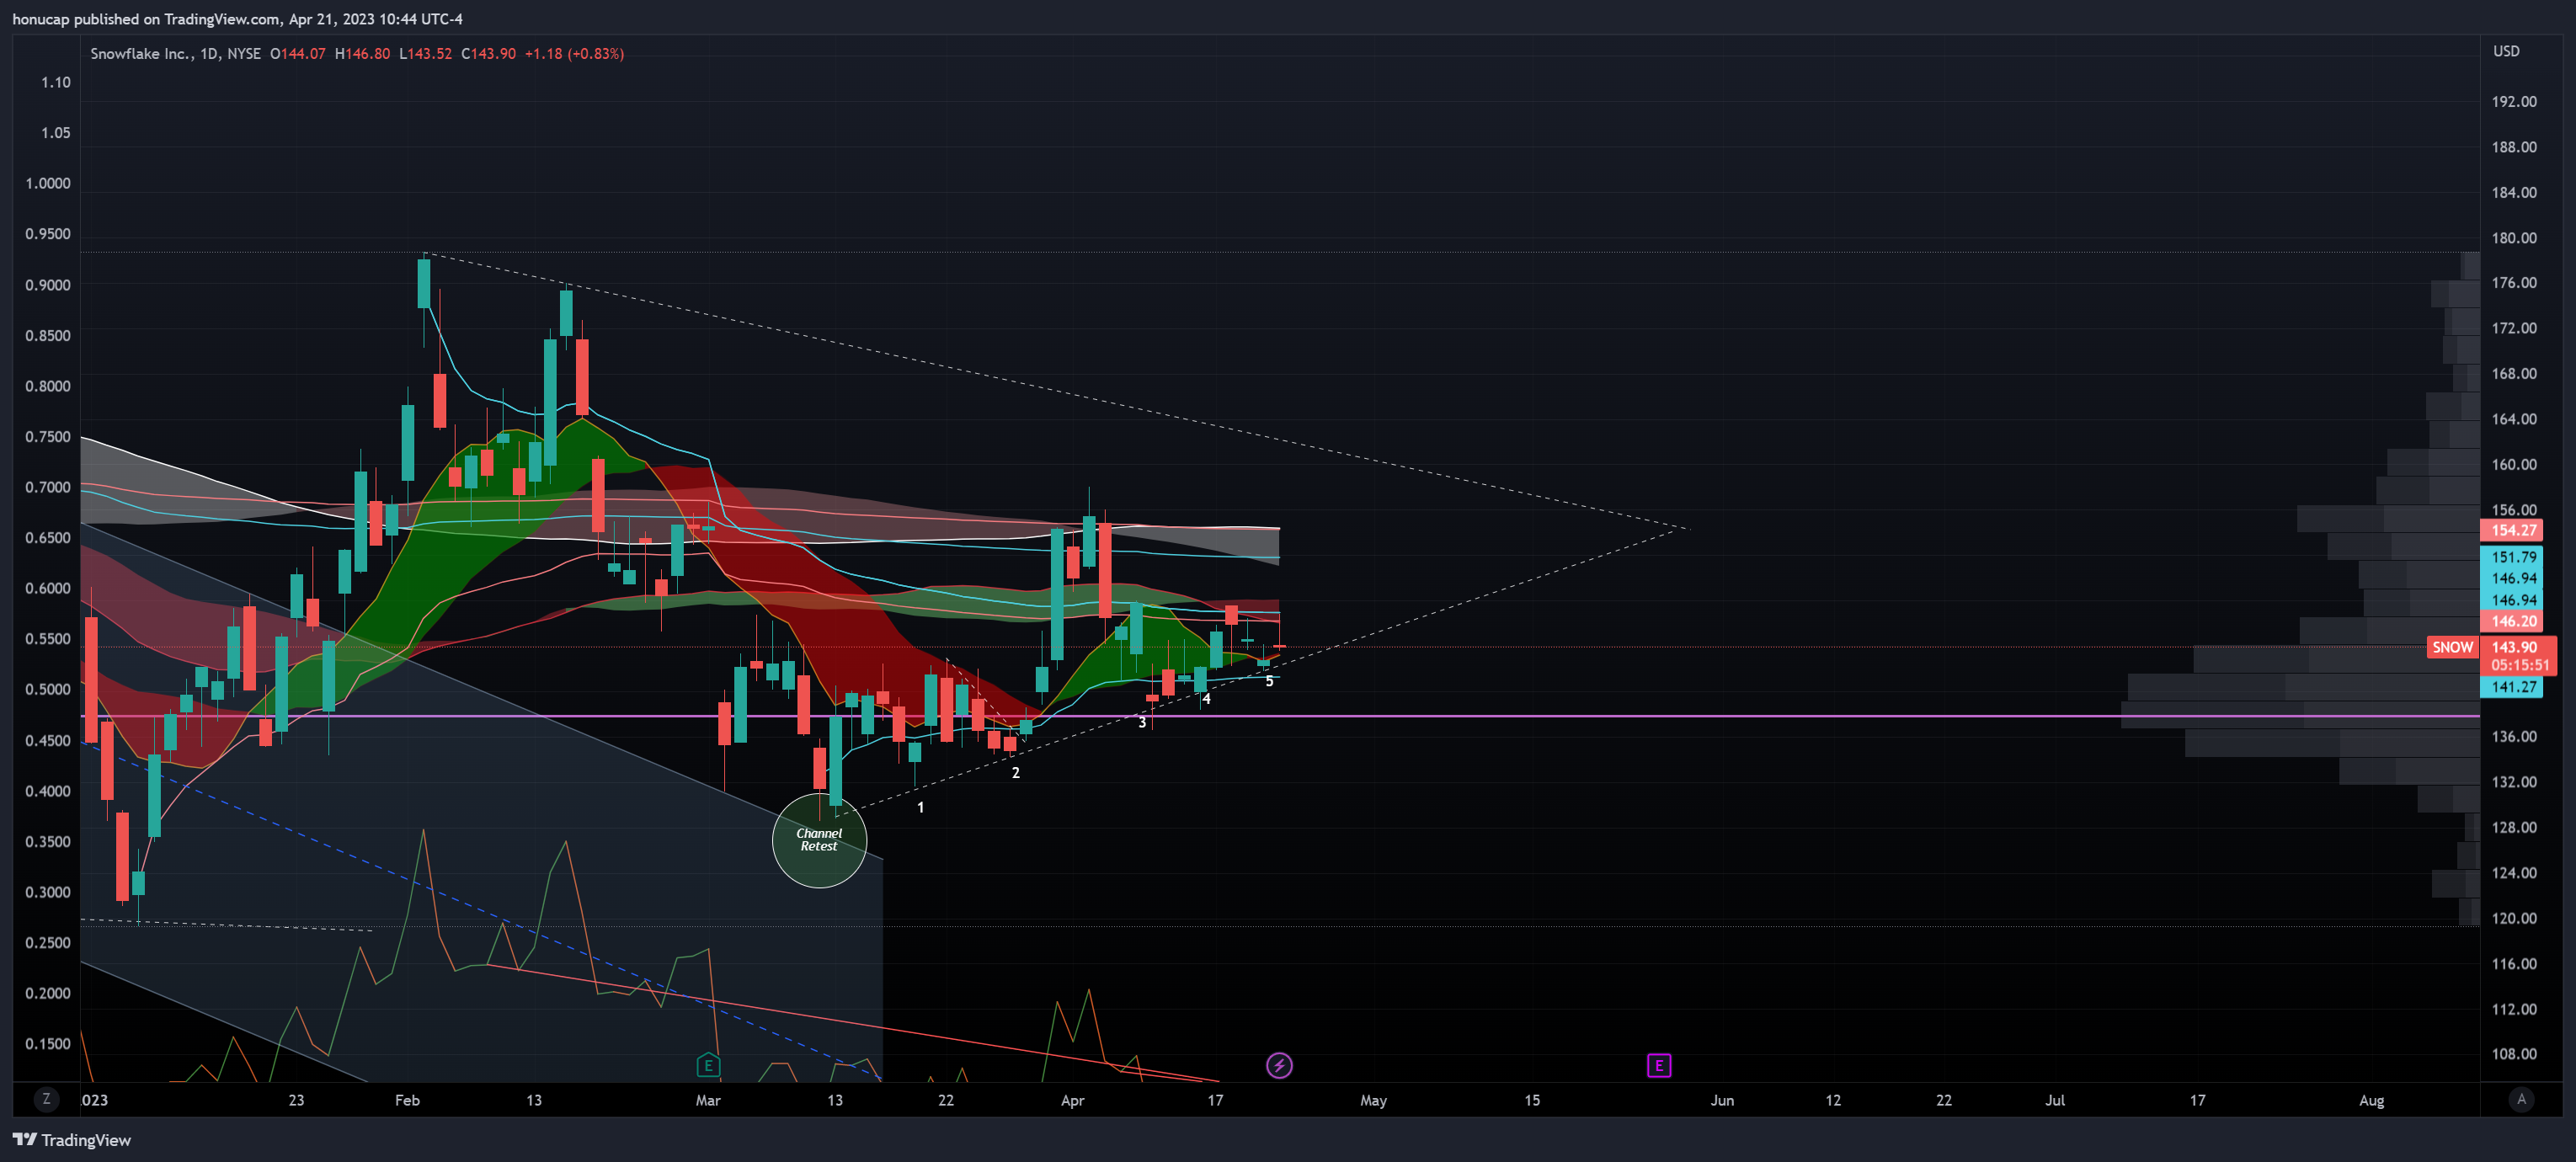Click the Snowflake Inc., 1D, NYSE title
This screenshot has height=1162, width=2576.
pos(175,54)
